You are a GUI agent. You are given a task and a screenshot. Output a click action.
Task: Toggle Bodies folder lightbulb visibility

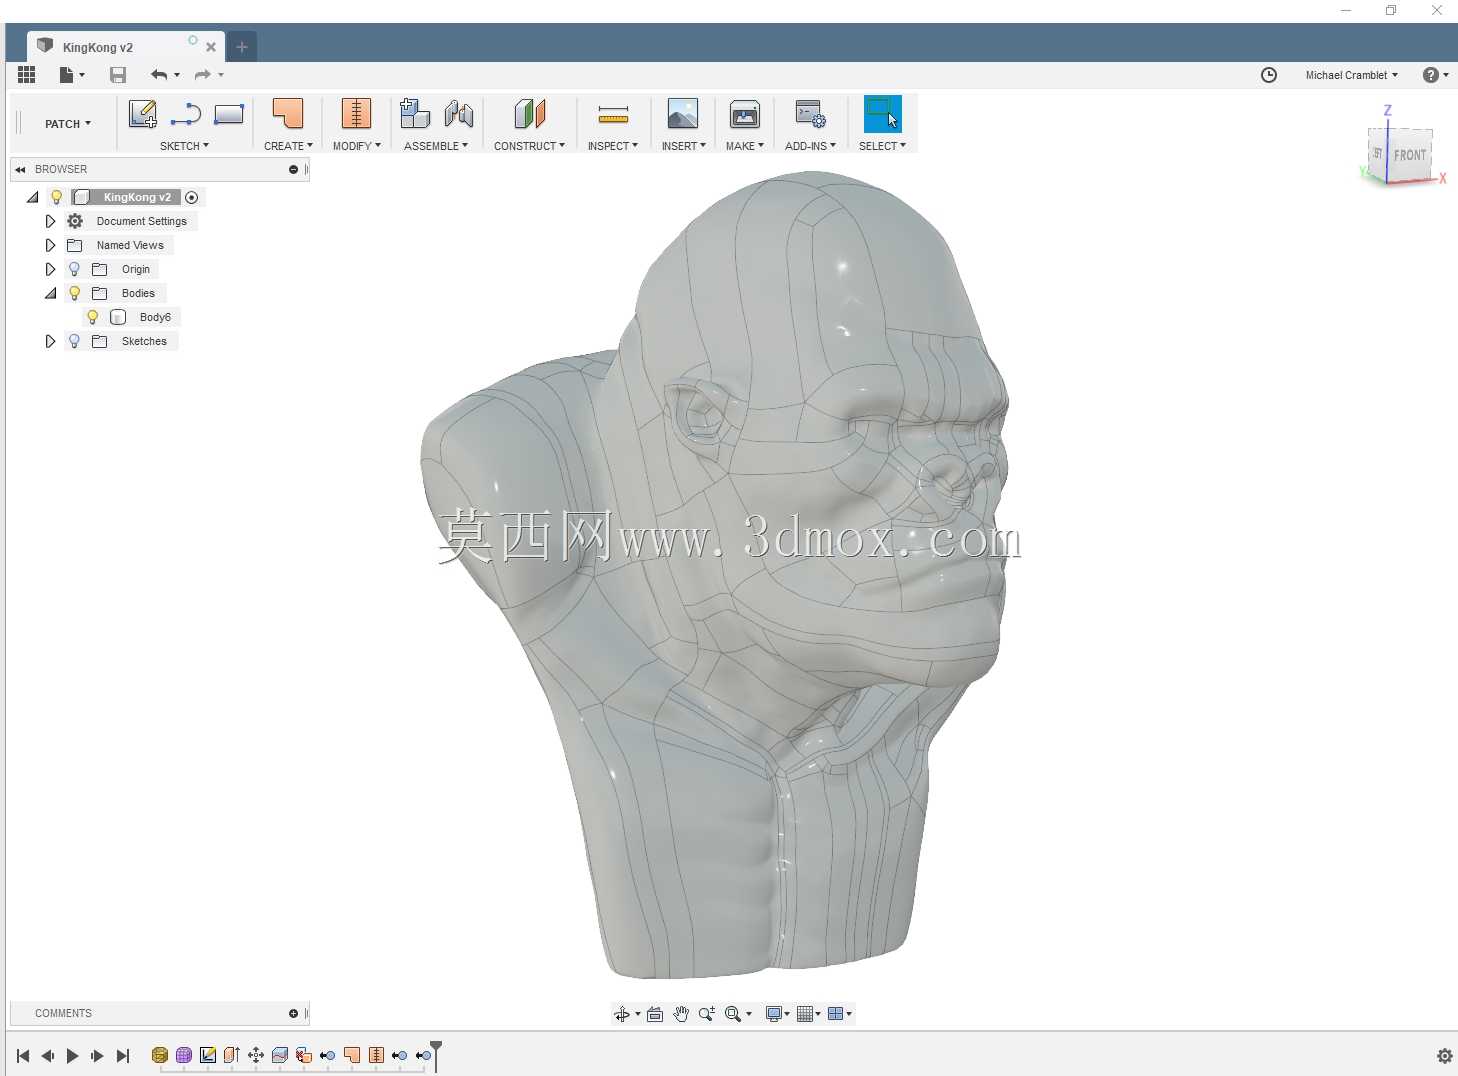click(x=74, y=293)
